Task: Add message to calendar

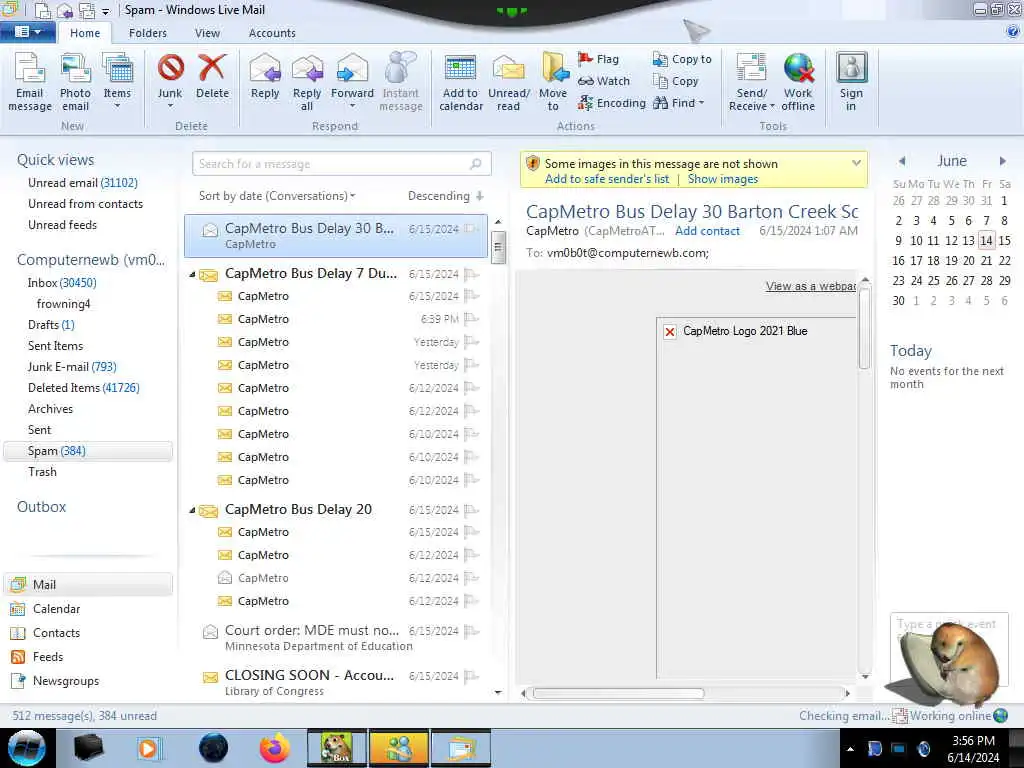Action: [x=460, y=82]
